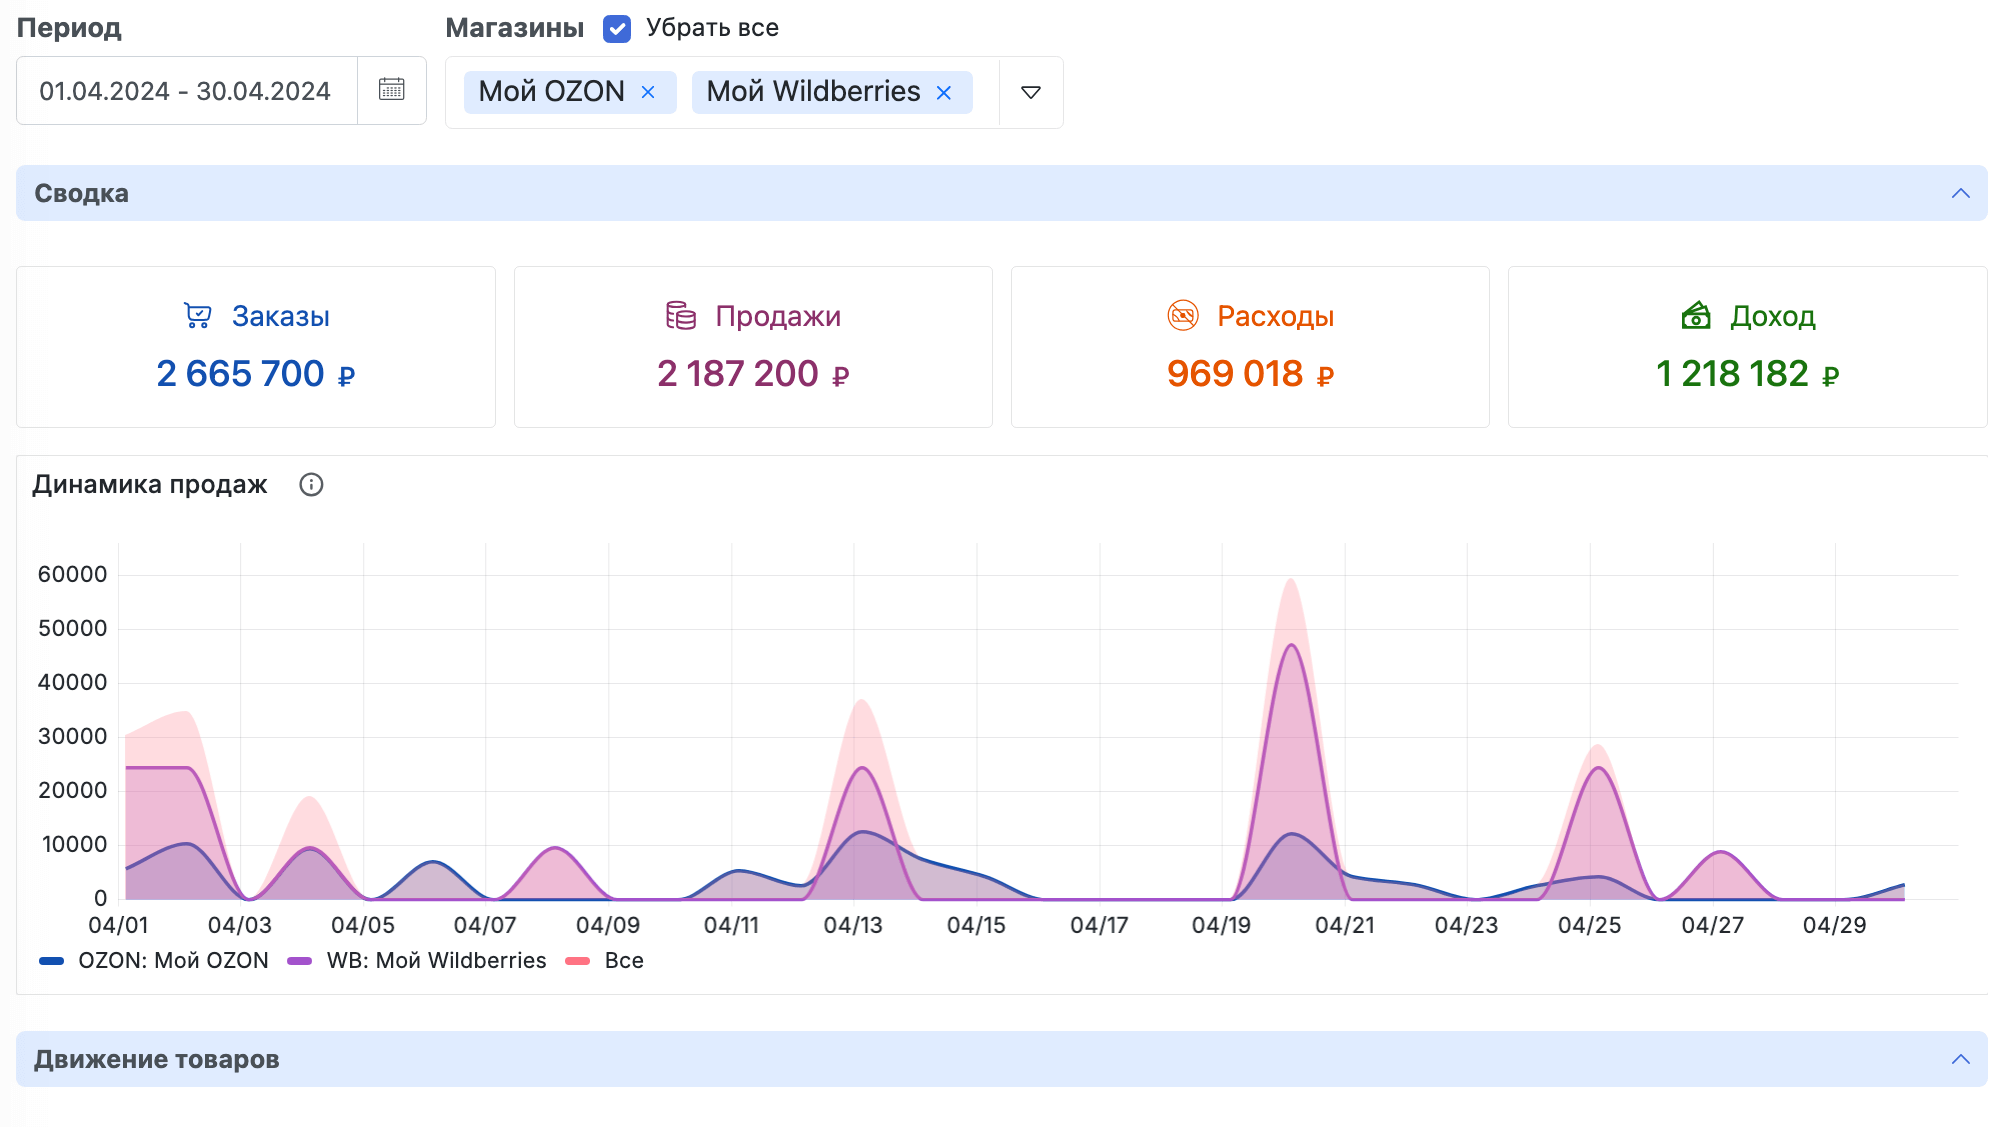Click the period date range field
The width and height of the screenshot is (2003, 1127).
187,91
